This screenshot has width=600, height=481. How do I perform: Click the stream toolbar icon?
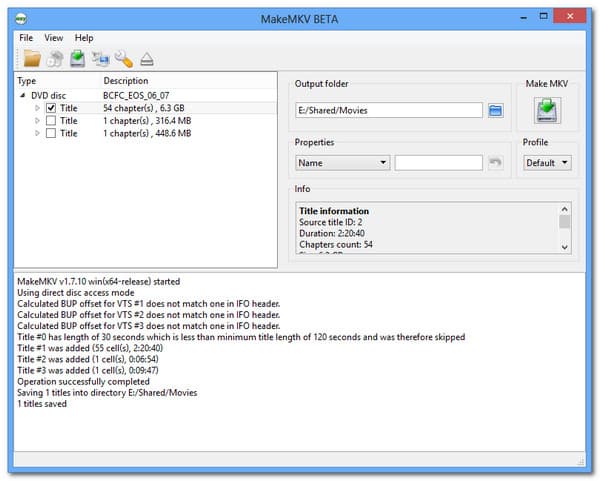point(100,59)
